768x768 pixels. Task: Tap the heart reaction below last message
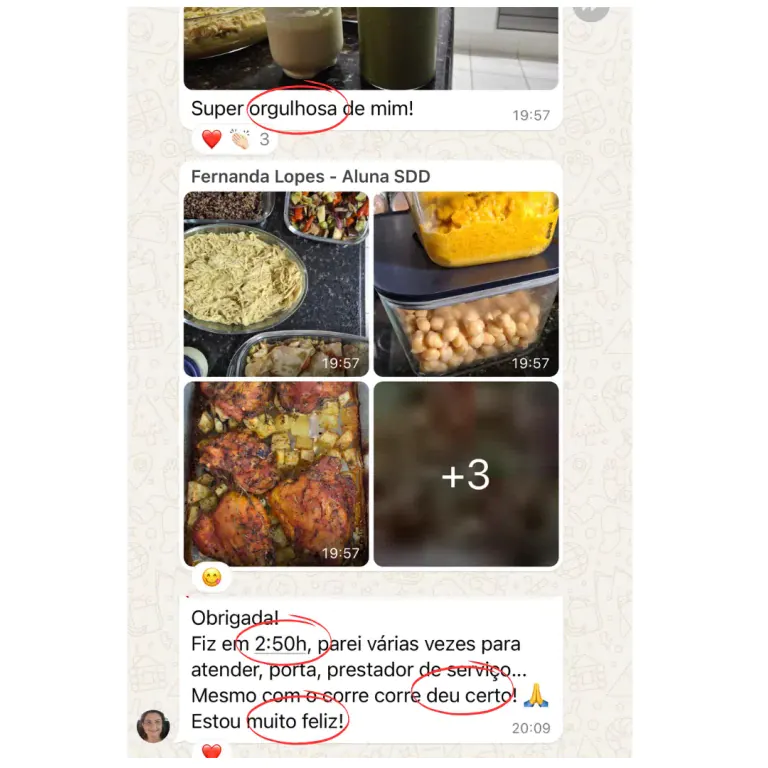[x=212, y=750]
